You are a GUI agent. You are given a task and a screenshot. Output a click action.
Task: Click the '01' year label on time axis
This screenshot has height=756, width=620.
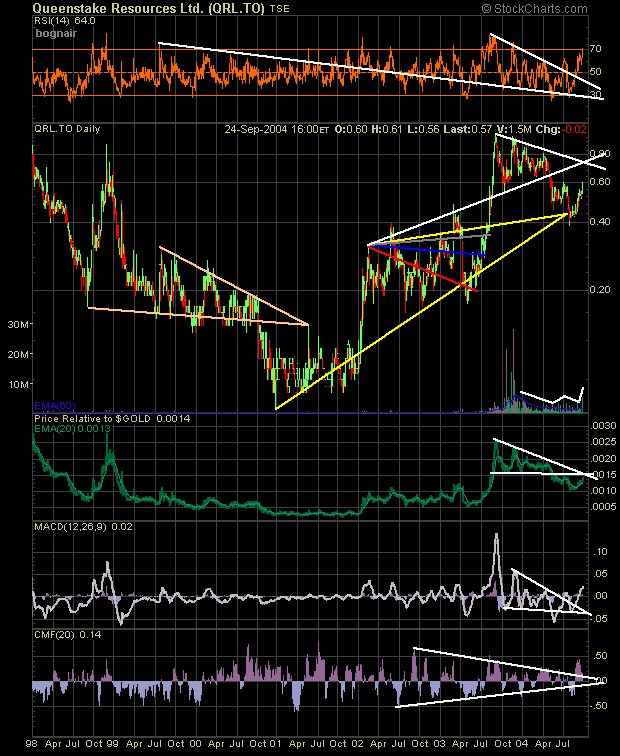point(276,743)
